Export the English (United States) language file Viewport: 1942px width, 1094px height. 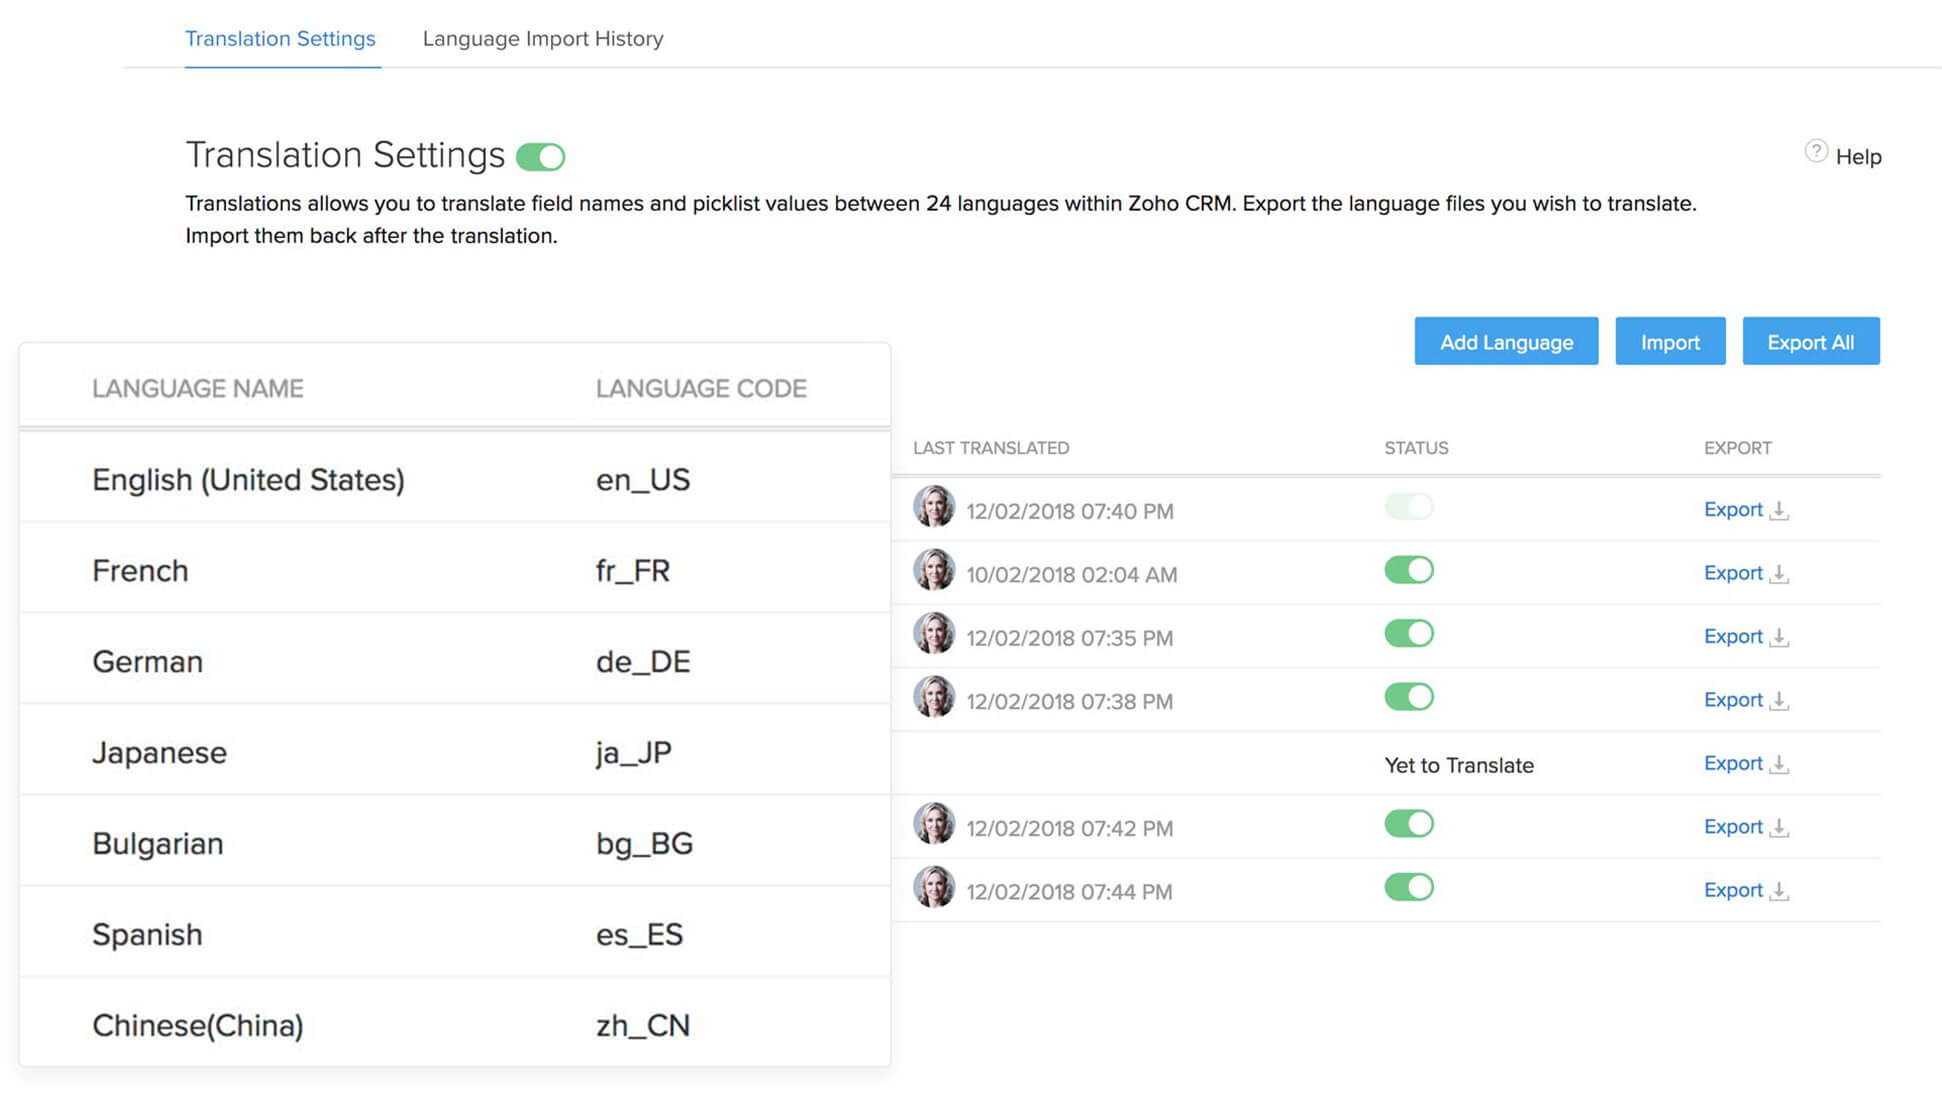(x=1733, y=509)
